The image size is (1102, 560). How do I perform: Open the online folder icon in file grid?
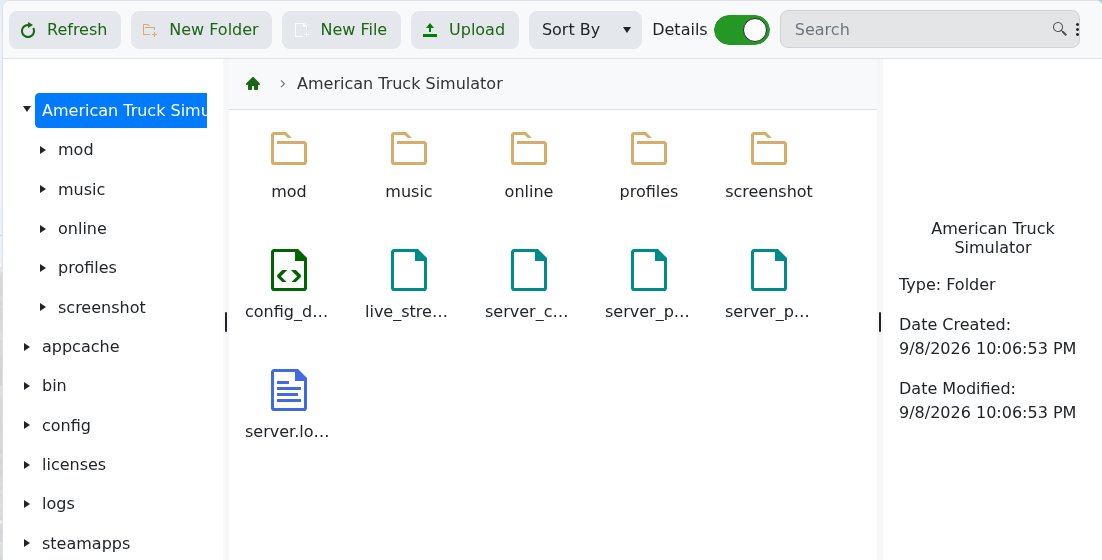coord(529,148)
